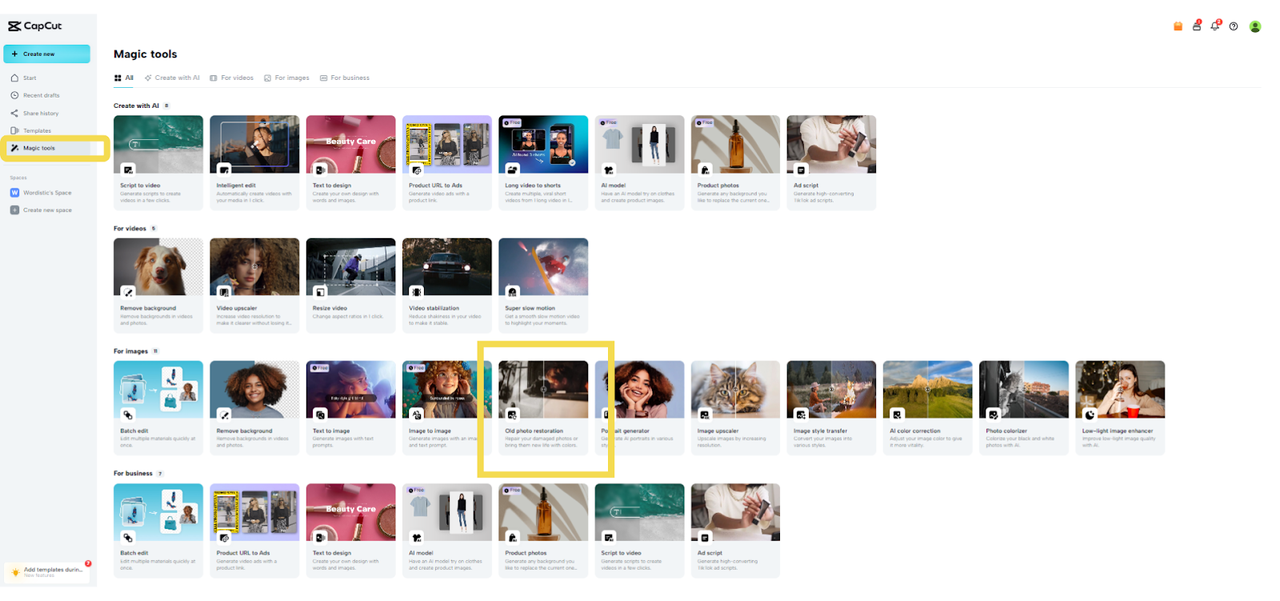This screenshot has width=1280, height=601.
Task: Open Batch edit thumbnail under For business
Action: click(x=158, y=512)
